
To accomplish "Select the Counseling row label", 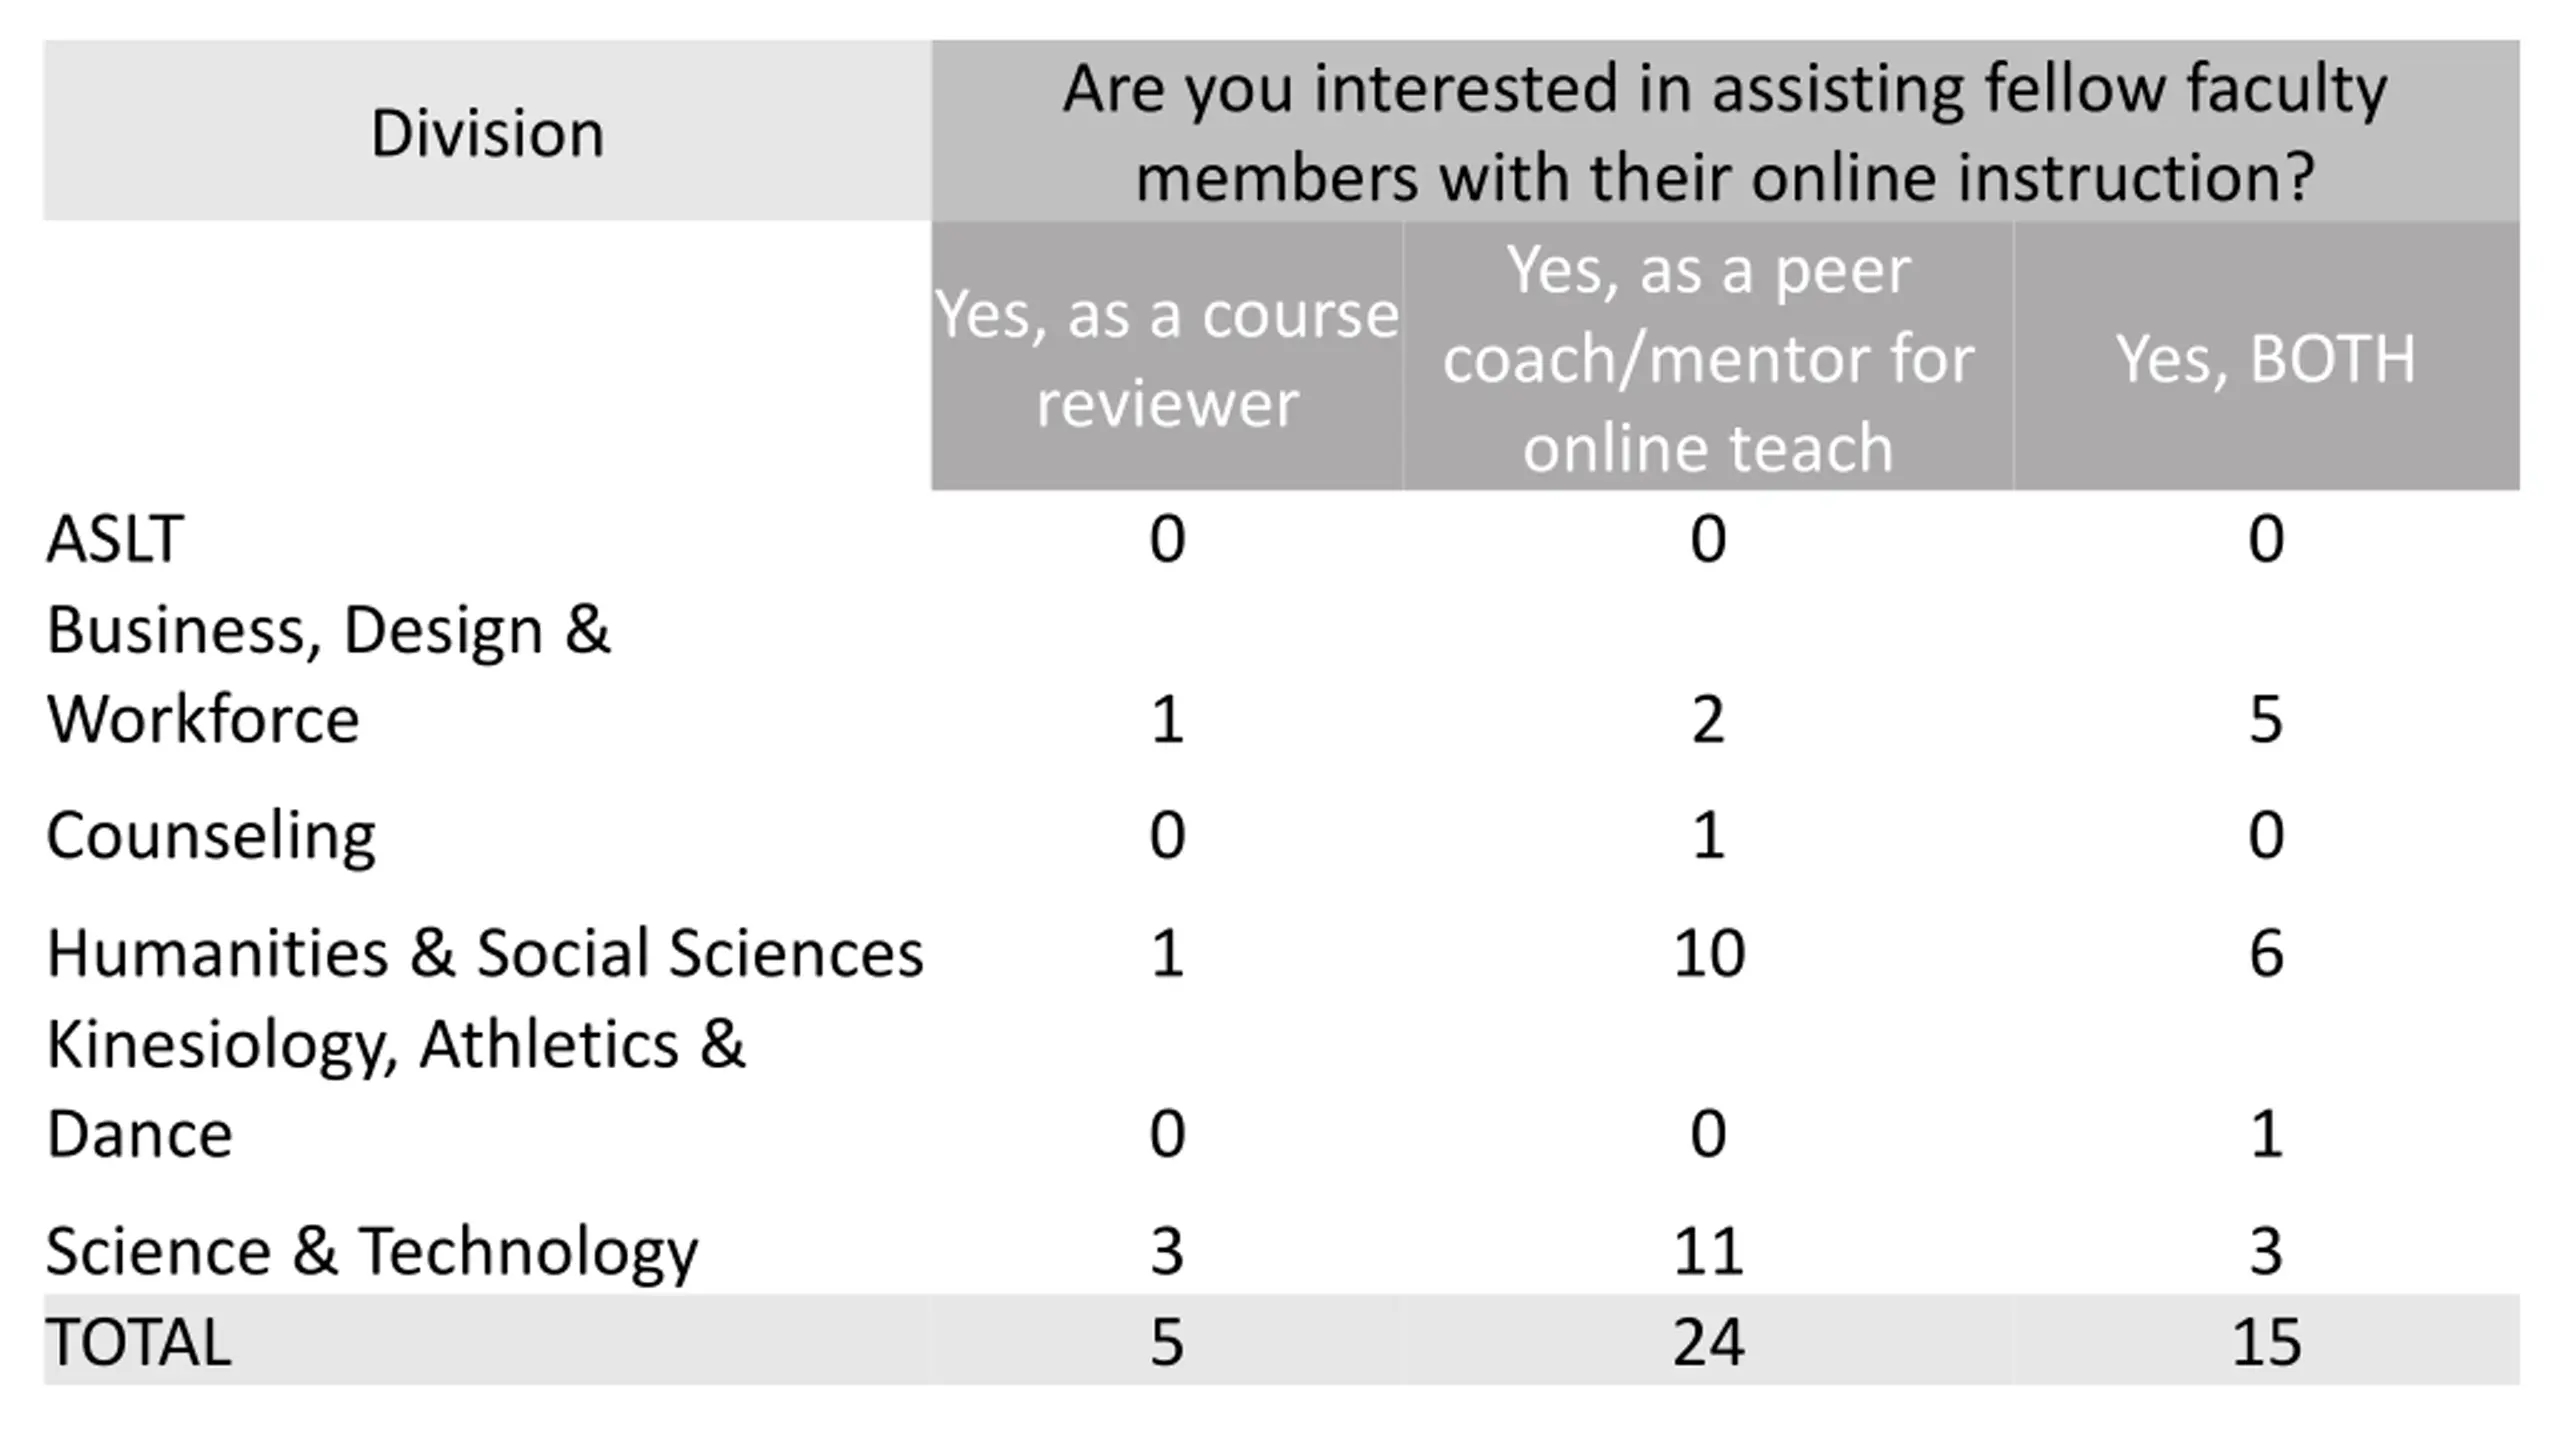I will (x=211, y=835).
